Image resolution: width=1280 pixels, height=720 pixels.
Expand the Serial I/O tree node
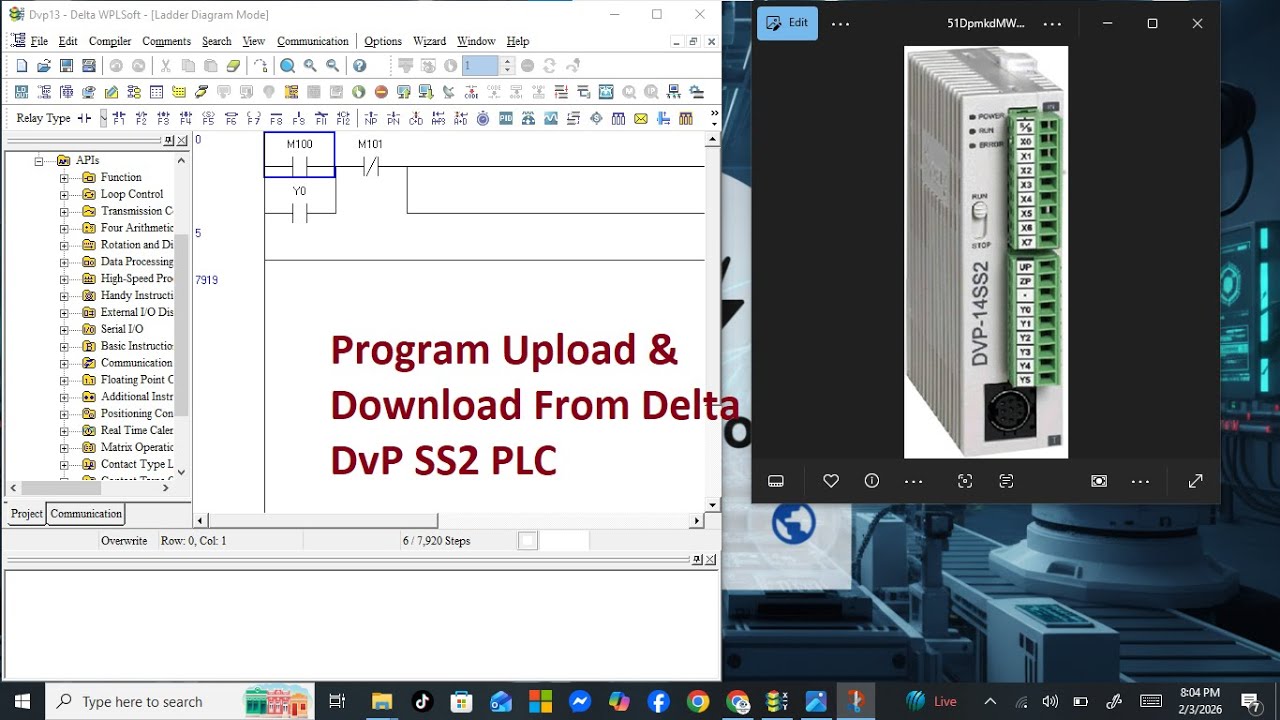[x=64, y=329]
